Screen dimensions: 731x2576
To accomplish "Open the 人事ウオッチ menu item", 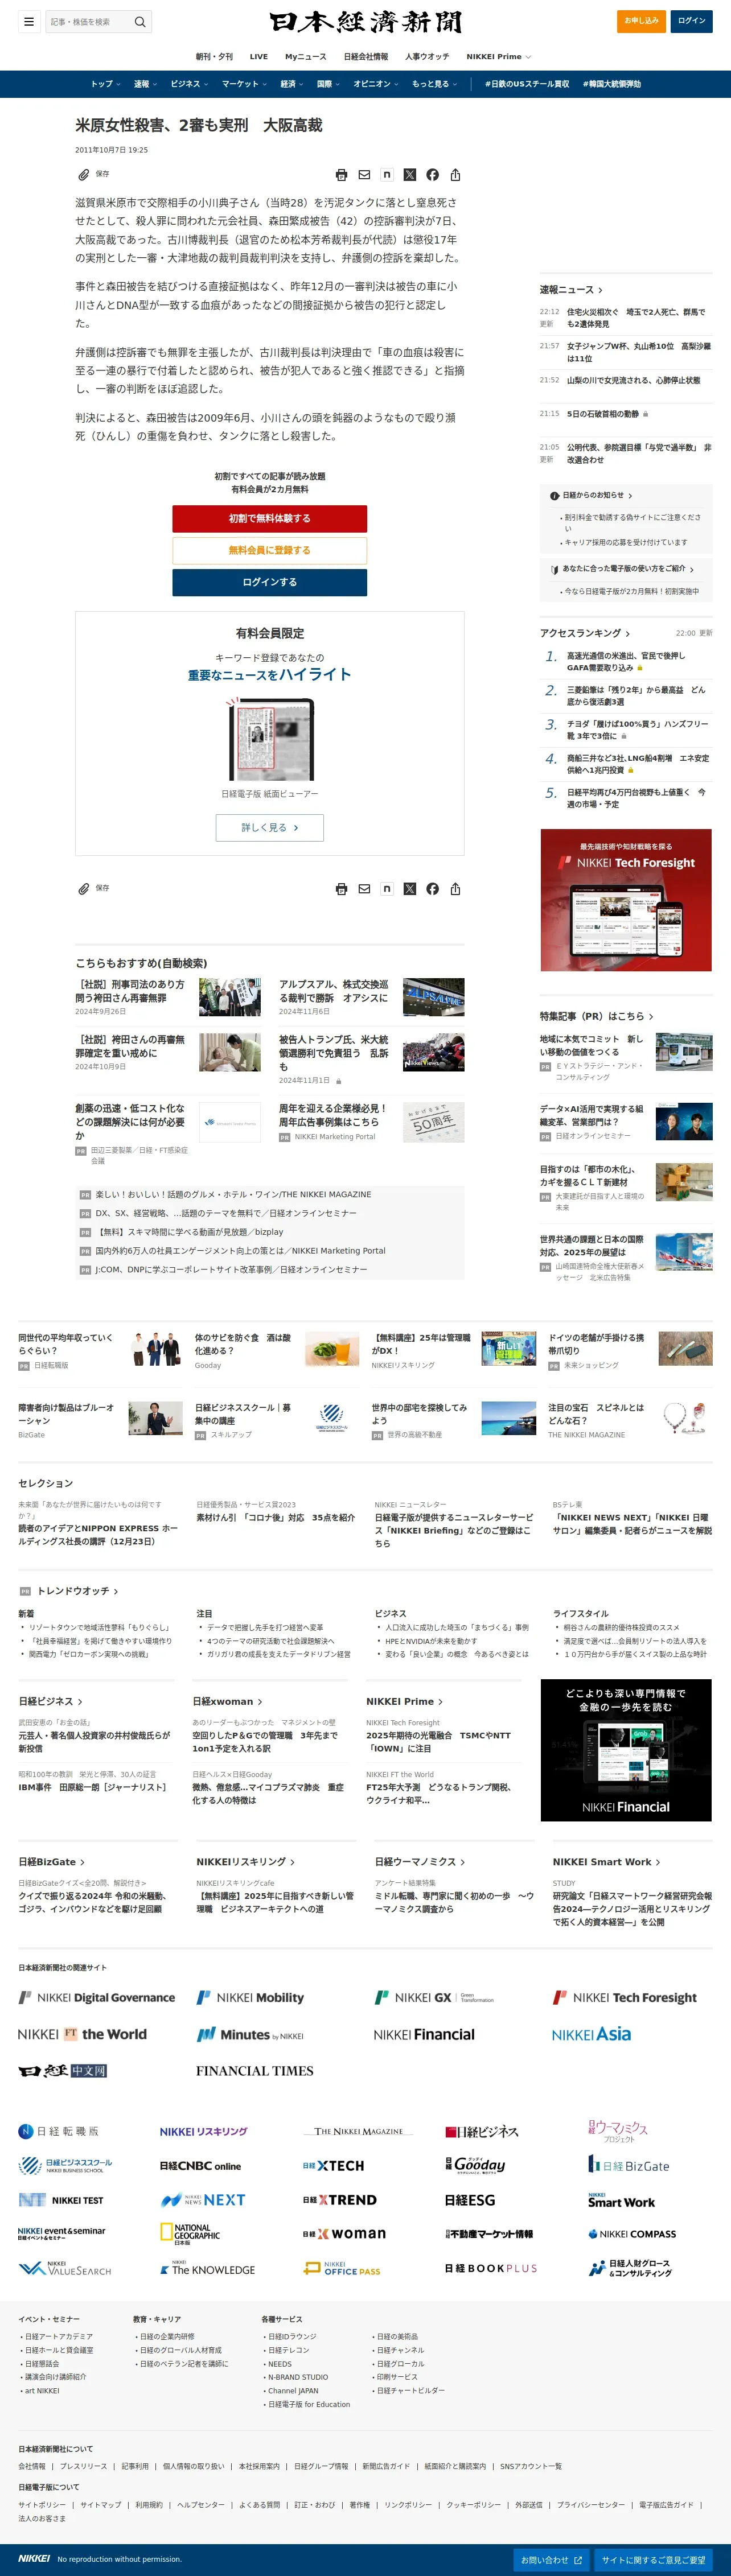I will point(427,57).
